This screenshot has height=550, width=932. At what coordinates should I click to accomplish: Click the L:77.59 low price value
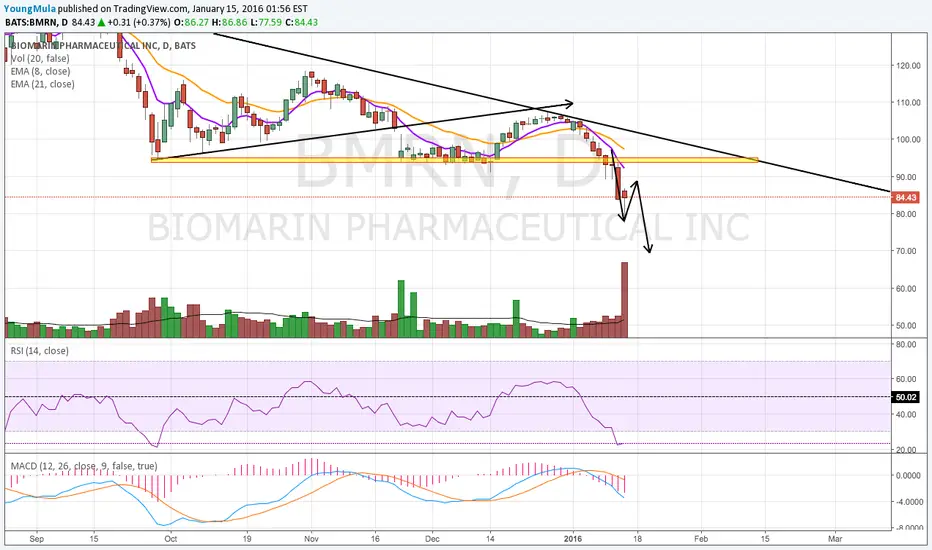click(266, 22)
